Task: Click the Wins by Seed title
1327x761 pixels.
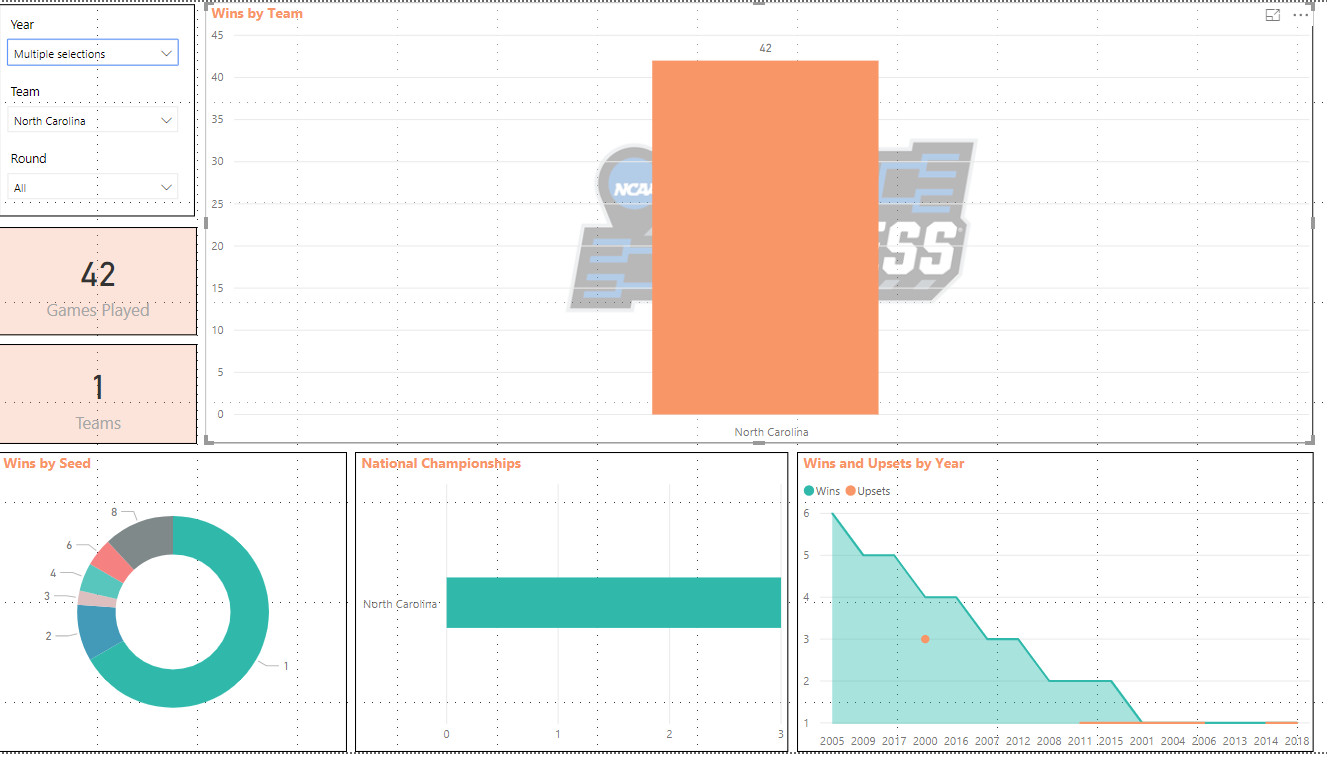Action: coord(47,463)
